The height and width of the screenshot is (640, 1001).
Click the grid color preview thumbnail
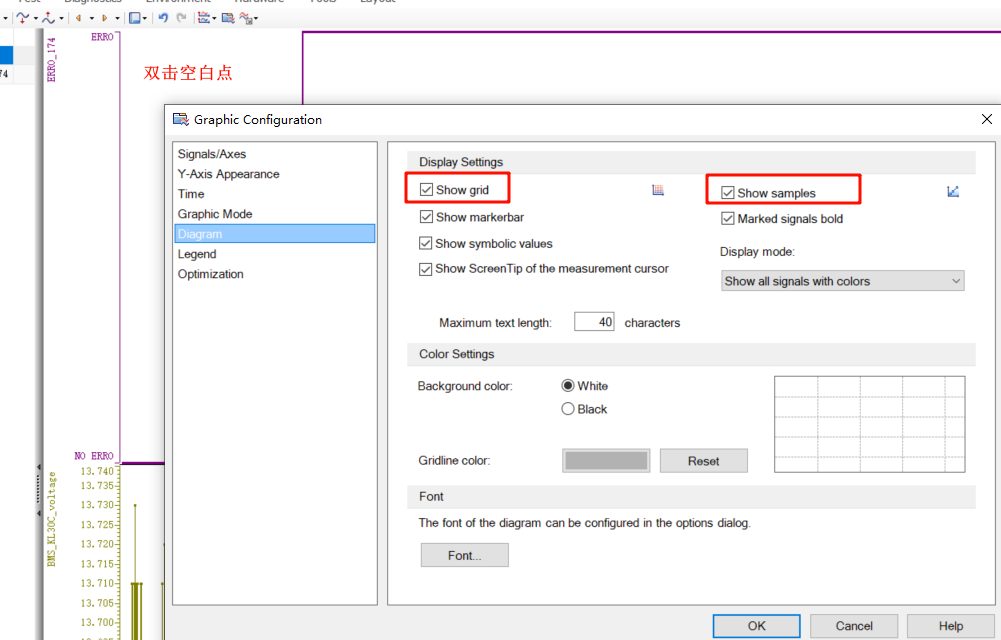click(869, 424)
